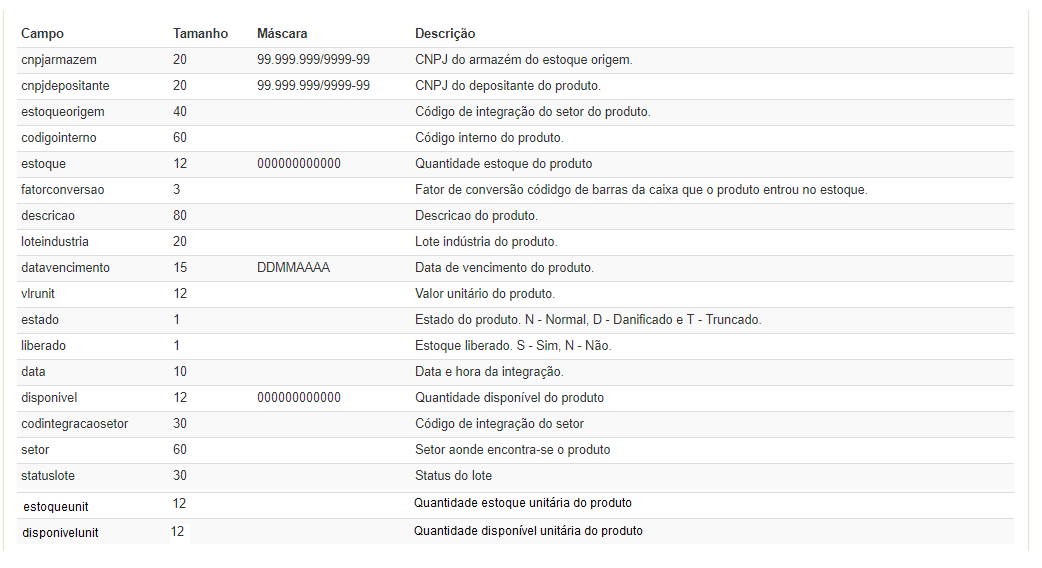The image size is (1042, 568).
Task: Click the codintegracaosetor field cell
Action: click(x=74, y=424)
